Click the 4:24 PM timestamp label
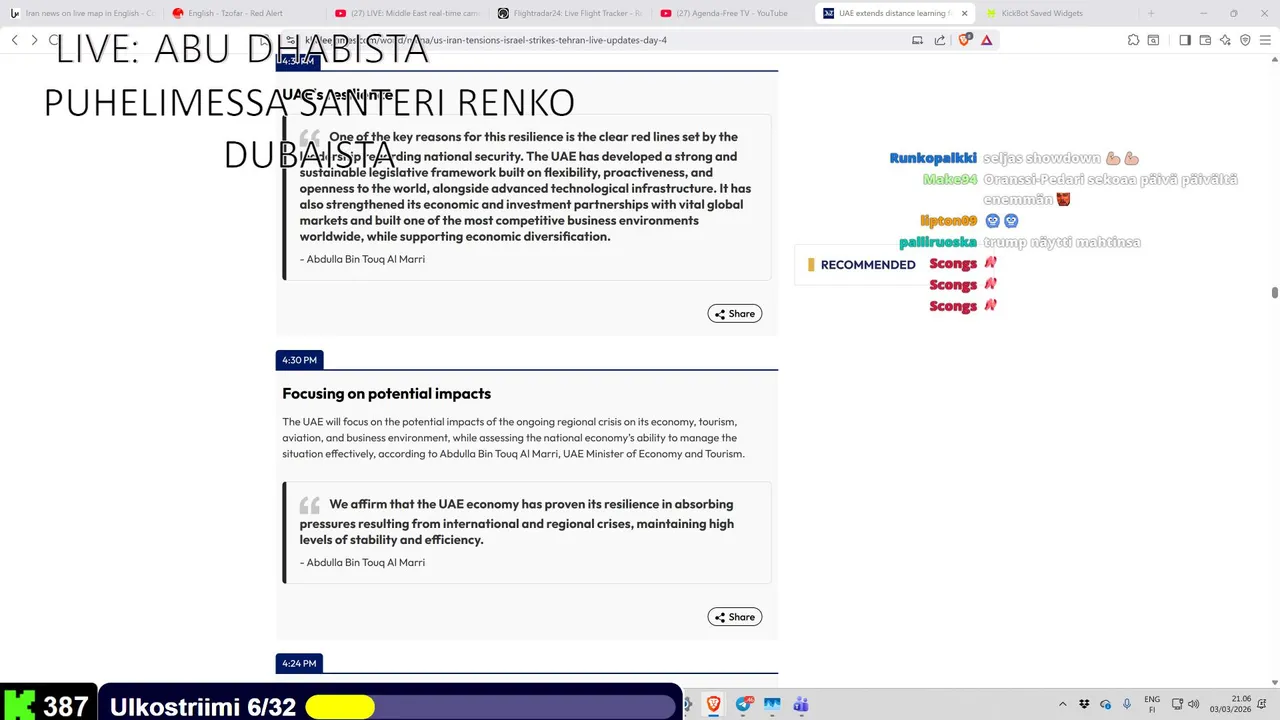Screen dimensions: 1280x720 (x=299, y=663)
